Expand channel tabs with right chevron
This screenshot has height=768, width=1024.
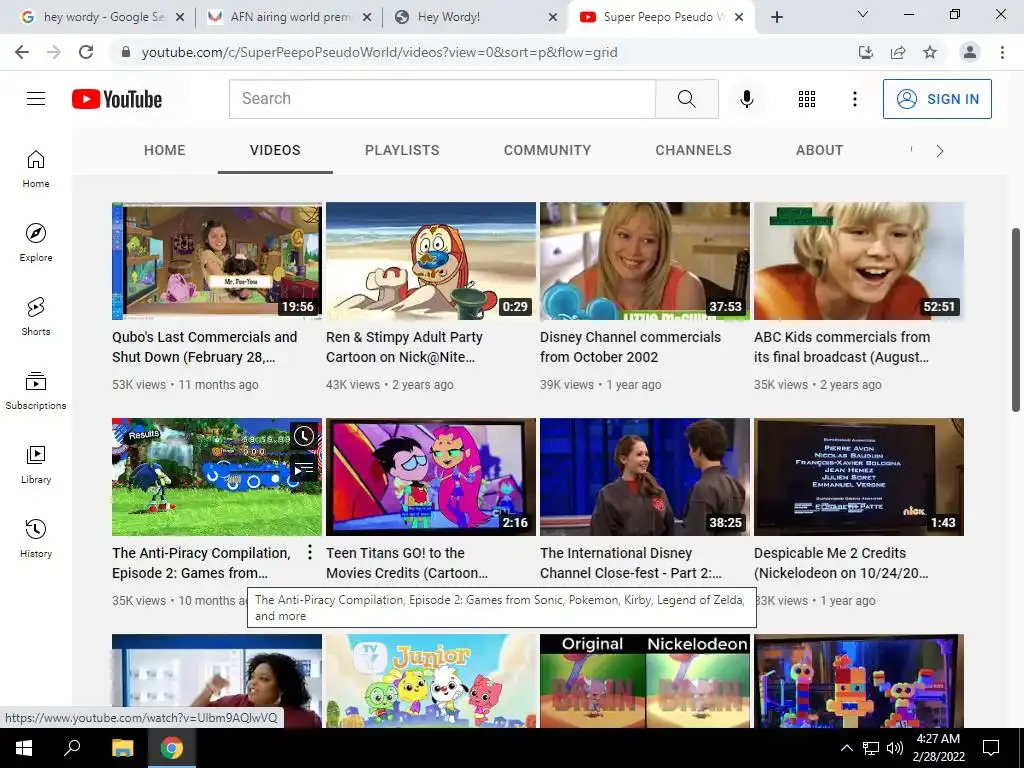[x=940, y=151]
